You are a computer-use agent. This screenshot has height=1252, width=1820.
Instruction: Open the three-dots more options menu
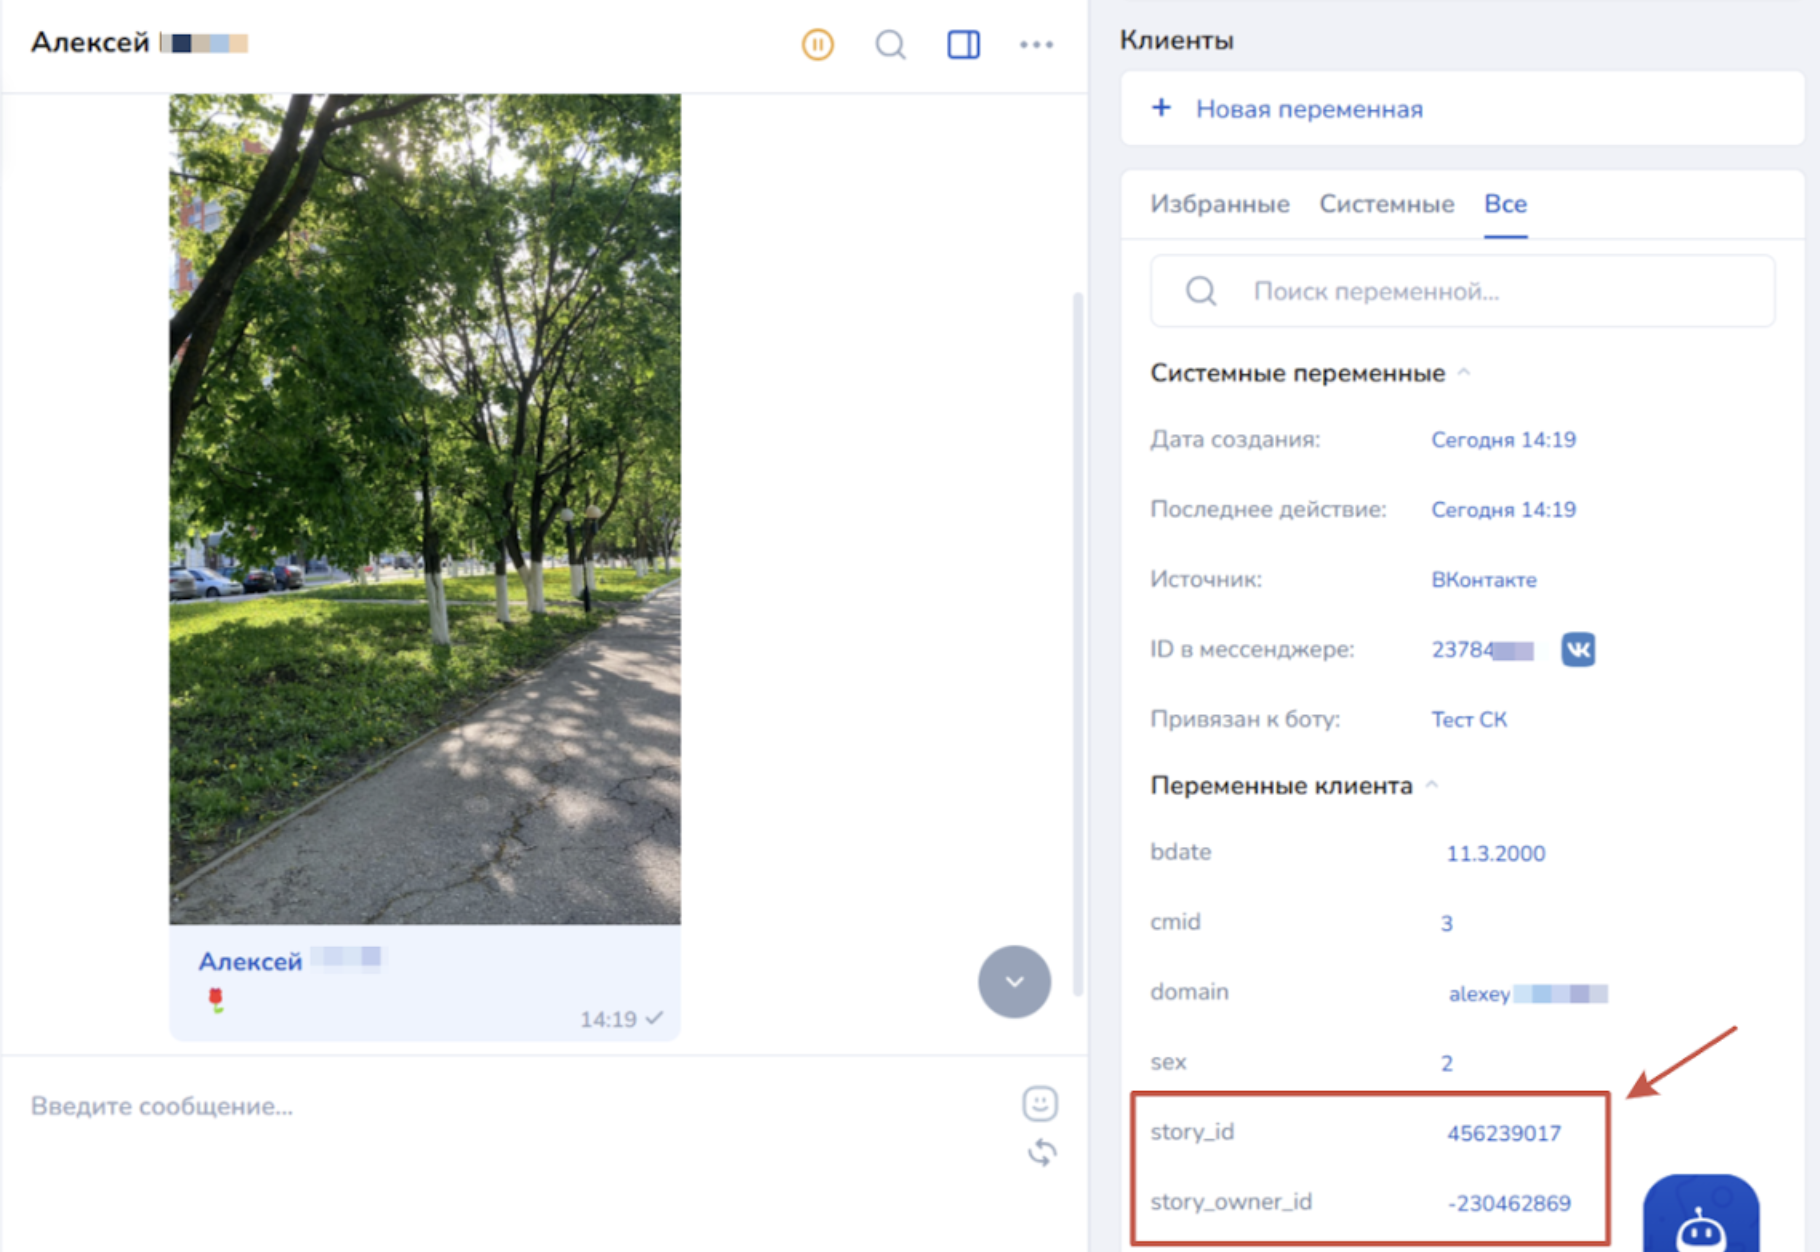[x=1036, y=45]
